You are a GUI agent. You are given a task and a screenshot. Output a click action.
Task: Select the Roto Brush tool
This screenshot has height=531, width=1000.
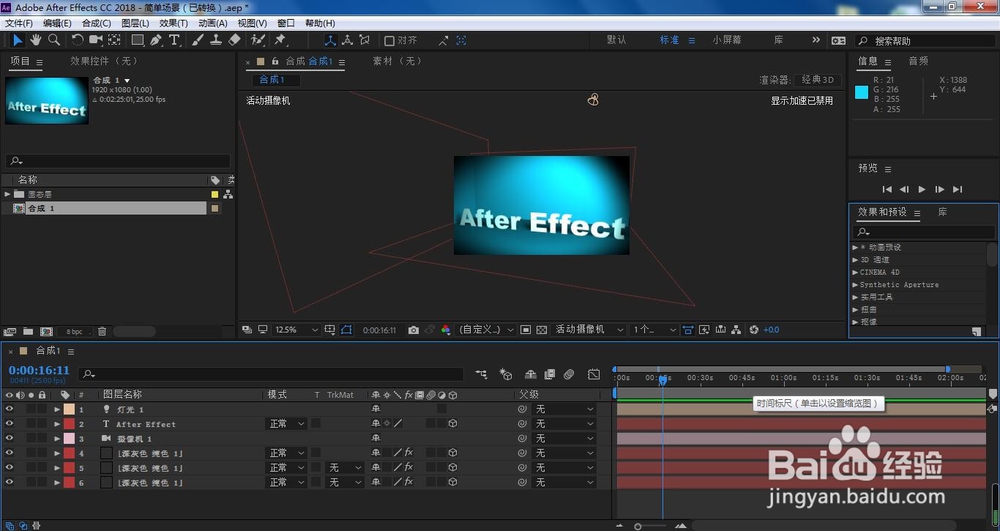tap(258, 40)
